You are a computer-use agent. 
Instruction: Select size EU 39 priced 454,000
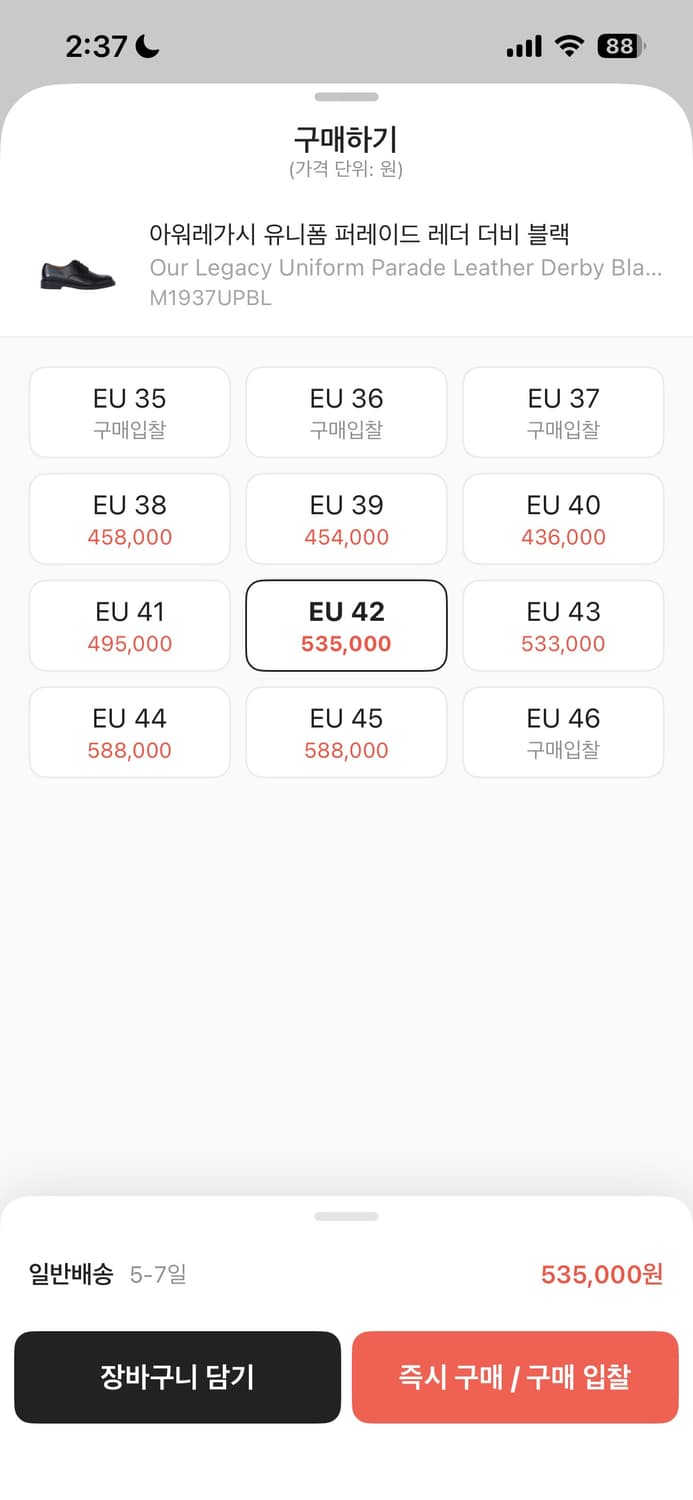(346, 519)
